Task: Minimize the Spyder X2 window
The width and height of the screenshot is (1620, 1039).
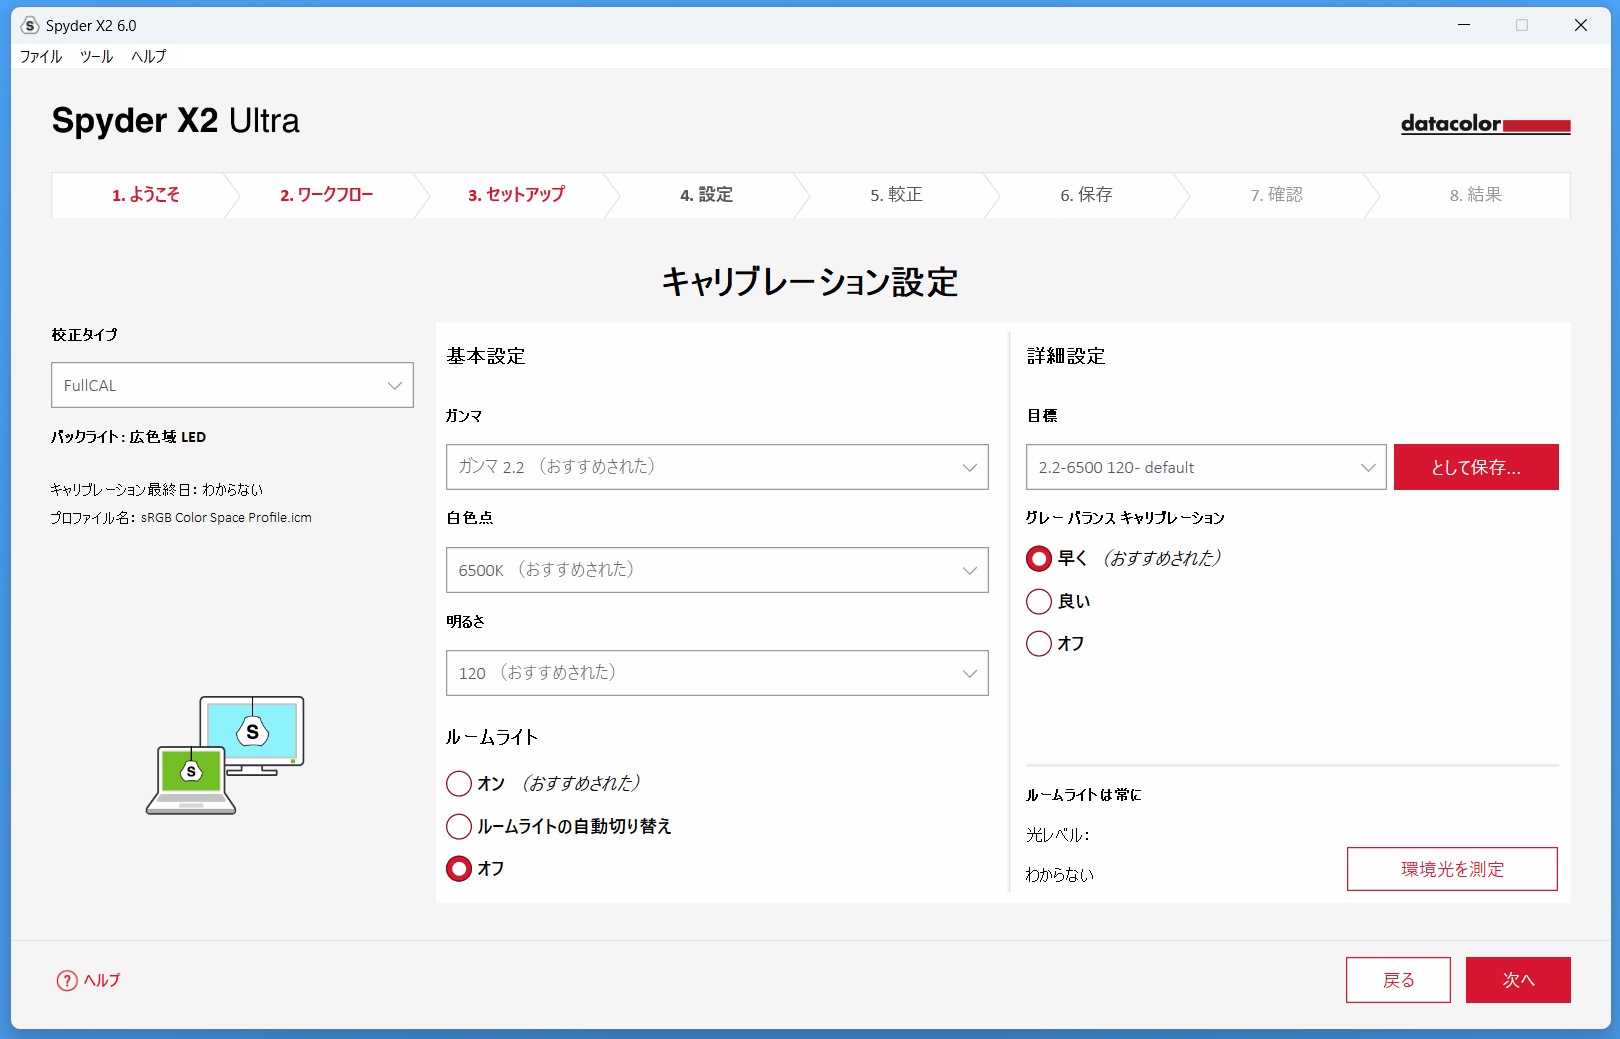Action: [x=1464, y=25]
